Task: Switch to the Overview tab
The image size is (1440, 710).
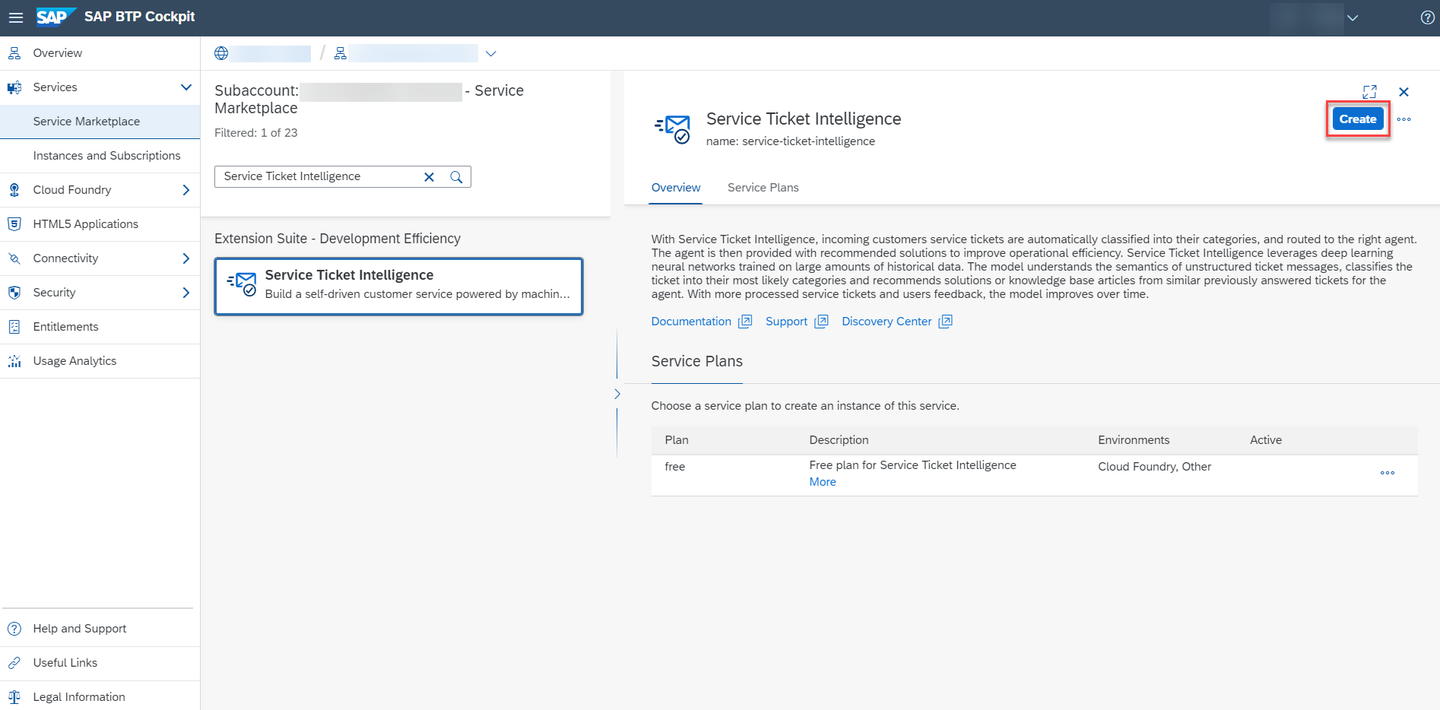Action: click(676, 188)
